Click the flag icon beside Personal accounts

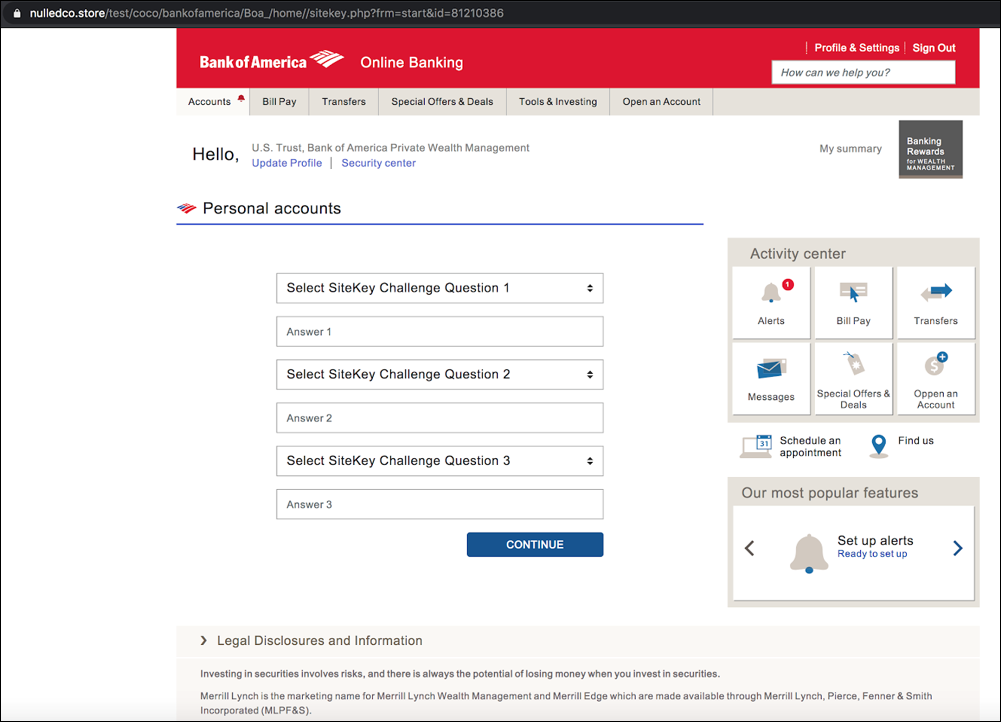186,208
